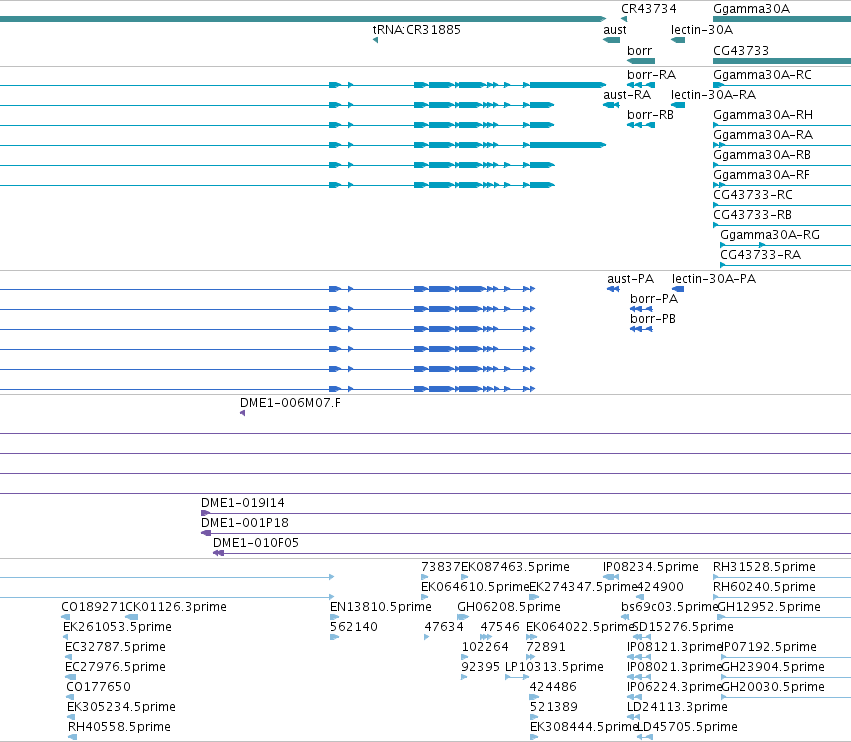Click the lectin-30A gene label
This screenshot has width=851, height=742.
[702, 30]
